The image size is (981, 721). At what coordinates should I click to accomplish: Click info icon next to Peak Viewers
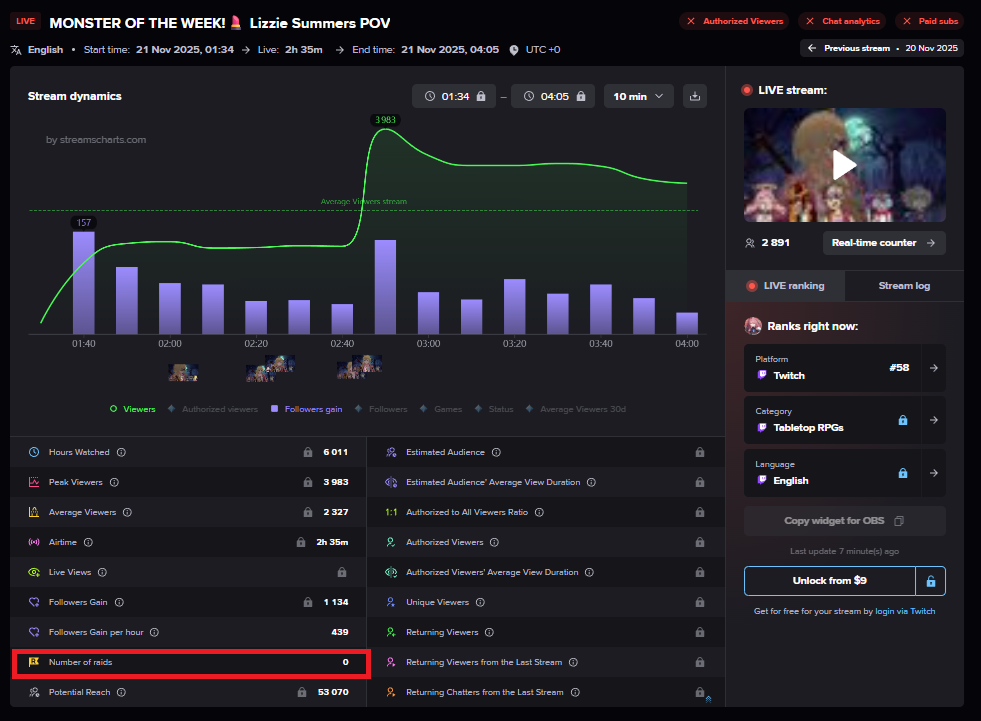[114, 482]
